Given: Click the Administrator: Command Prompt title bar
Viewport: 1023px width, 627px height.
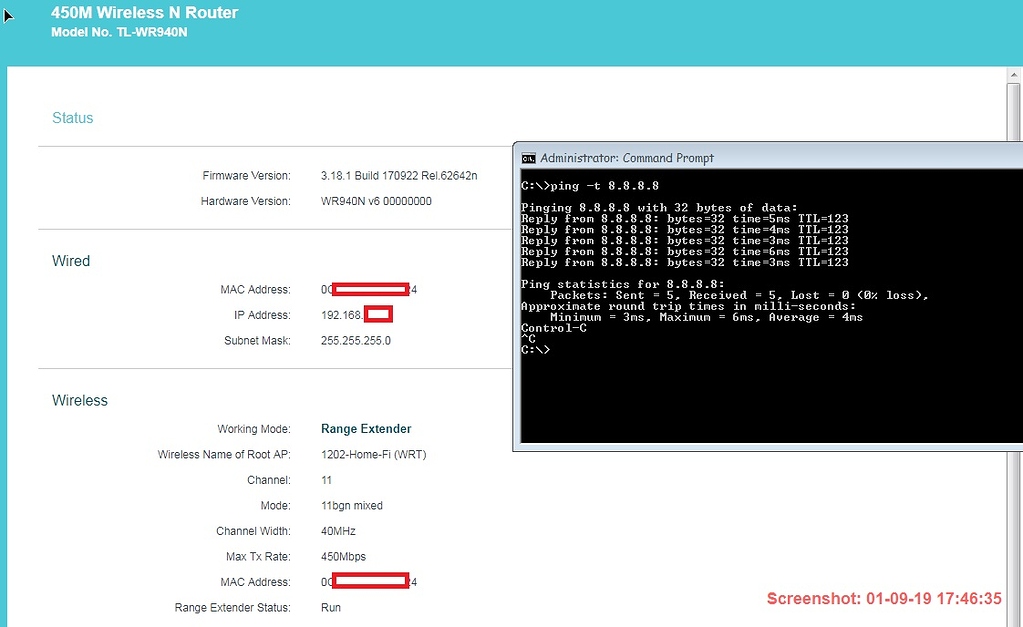Looking at the screenshot, I should click(x=700, y=158).
